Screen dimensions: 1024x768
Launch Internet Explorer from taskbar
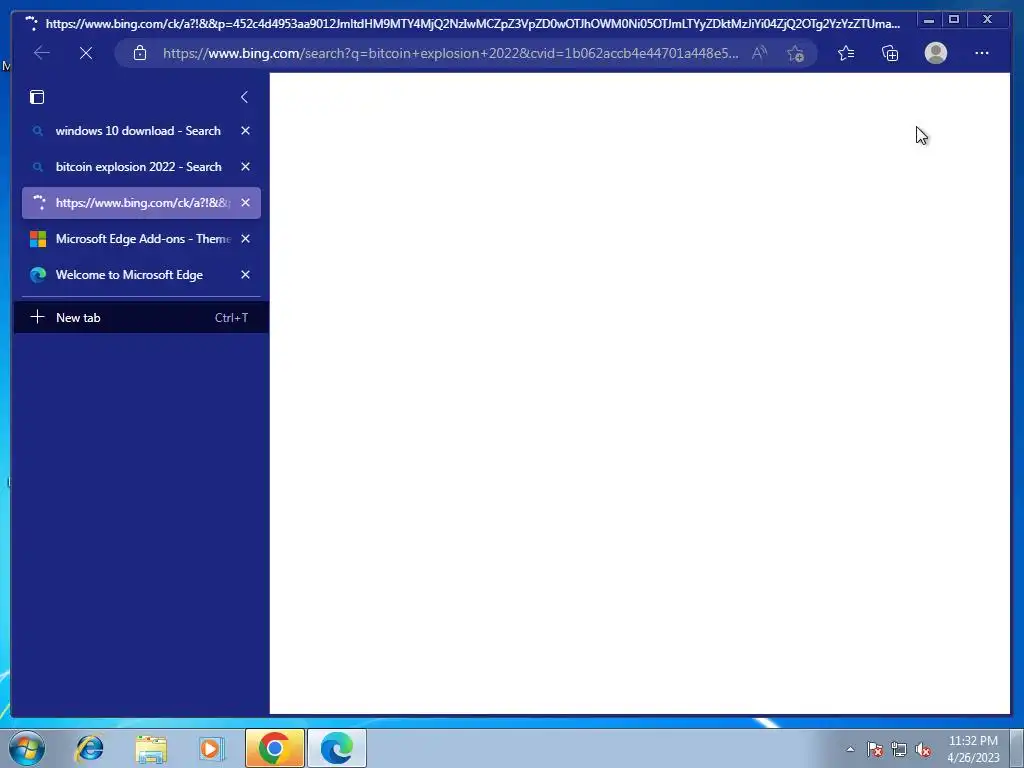[89, 748]
